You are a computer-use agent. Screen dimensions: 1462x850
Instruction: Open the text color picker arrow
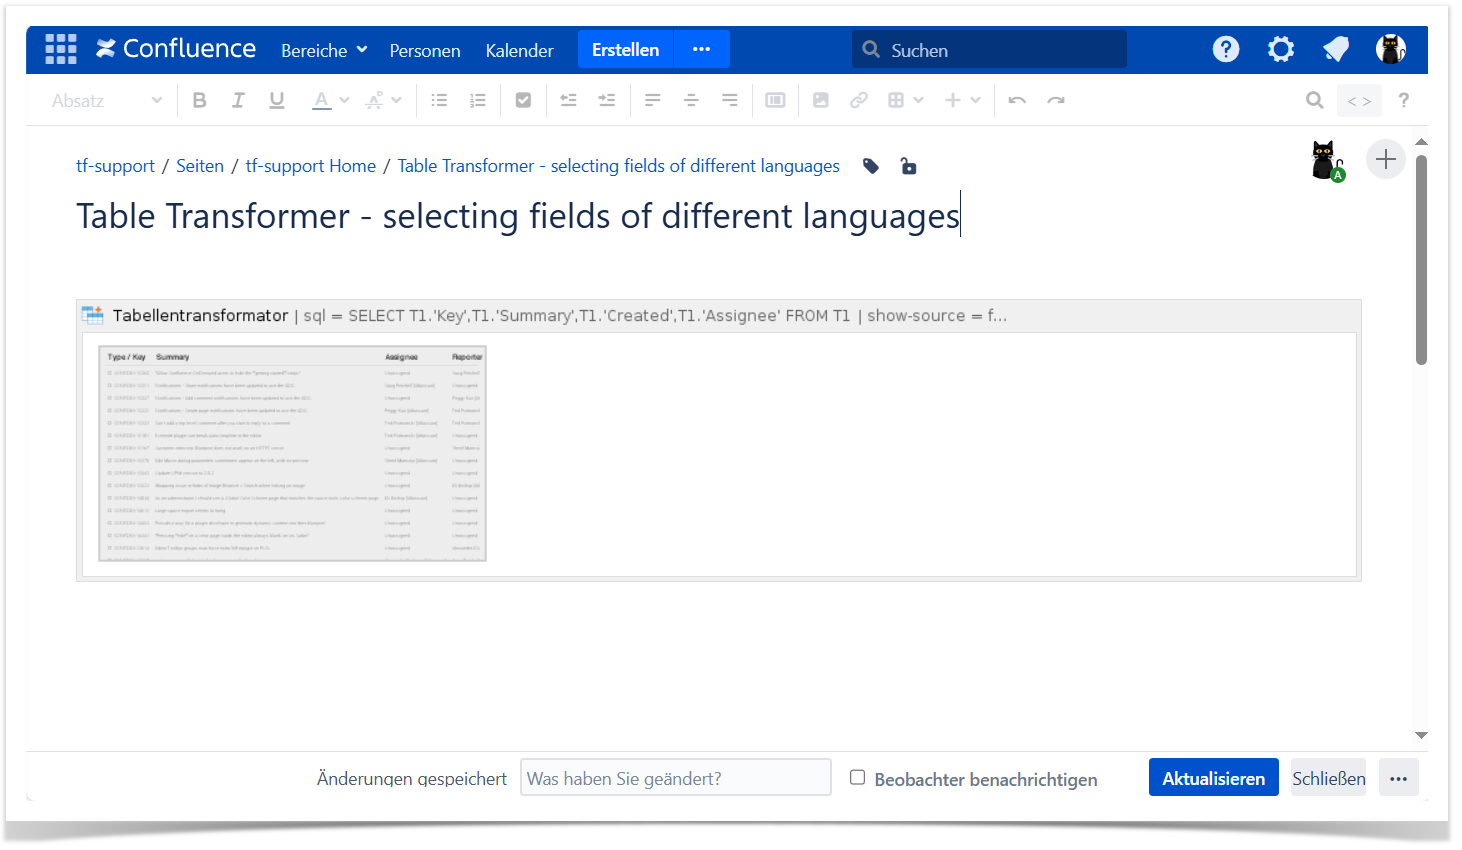pos(344,100)
